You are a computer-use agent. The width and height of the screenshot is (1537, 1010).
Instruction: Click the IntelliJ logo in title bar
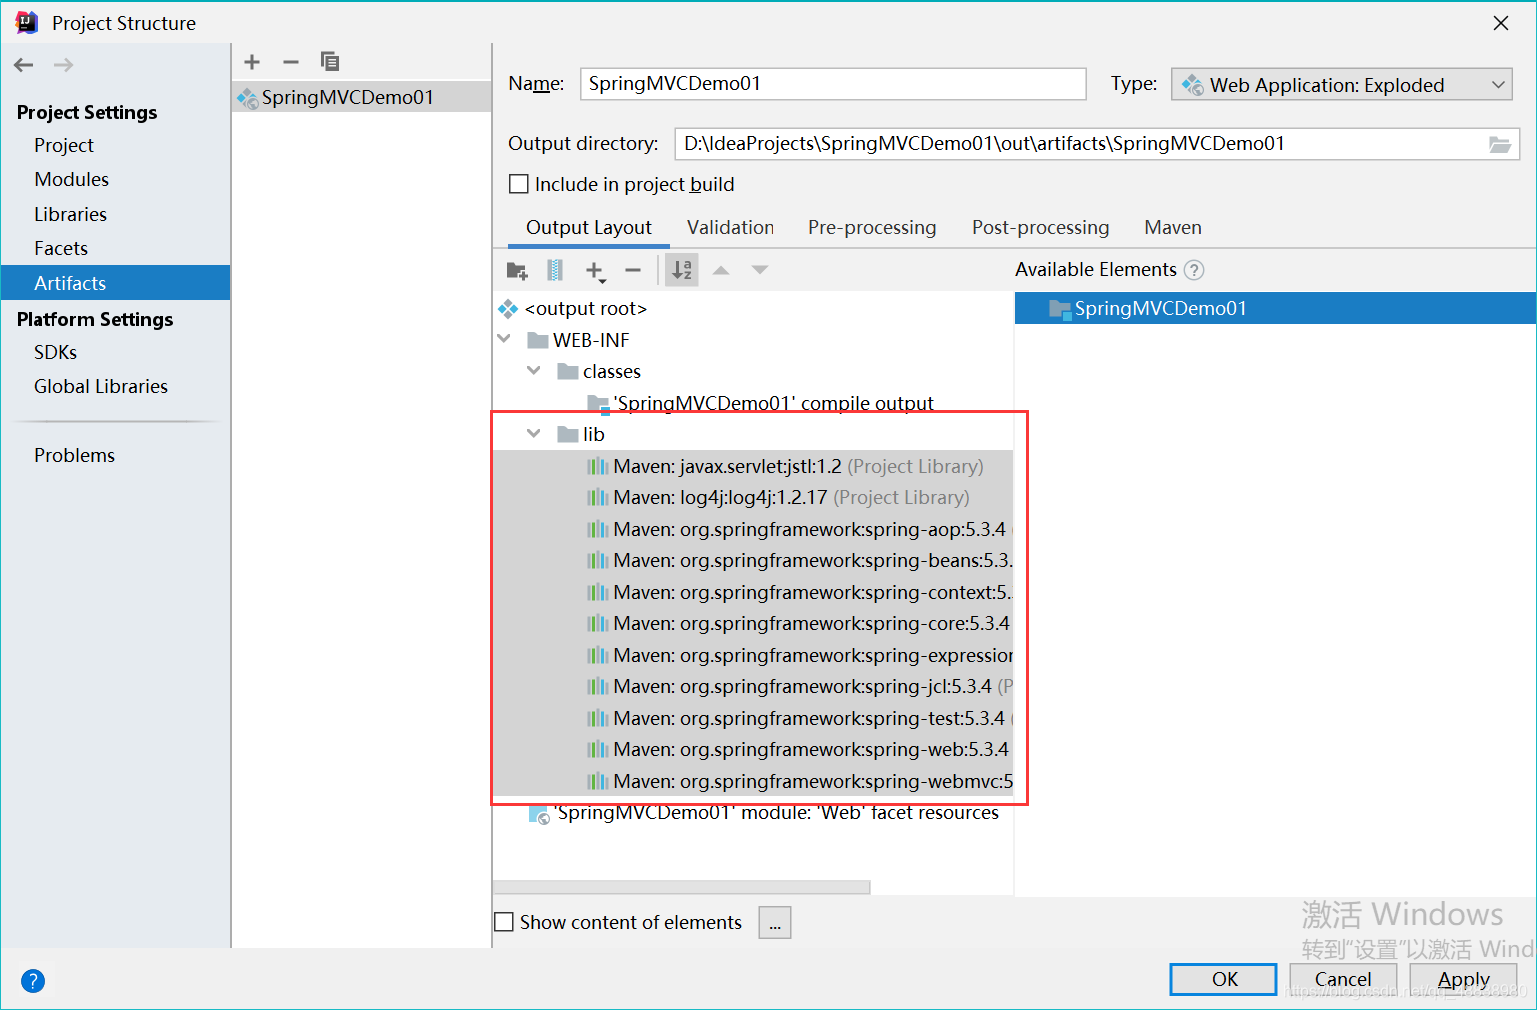coord(27,22)
